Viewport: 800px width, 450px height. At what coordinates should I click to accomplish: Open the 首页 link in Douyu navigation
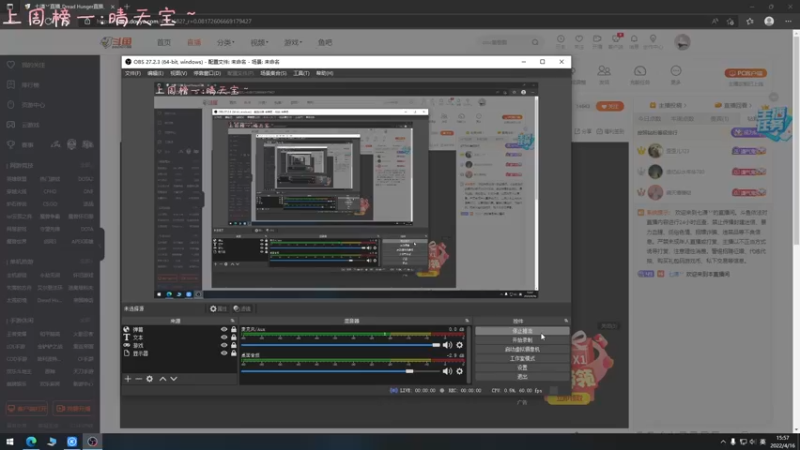click(x=164, y=42)
